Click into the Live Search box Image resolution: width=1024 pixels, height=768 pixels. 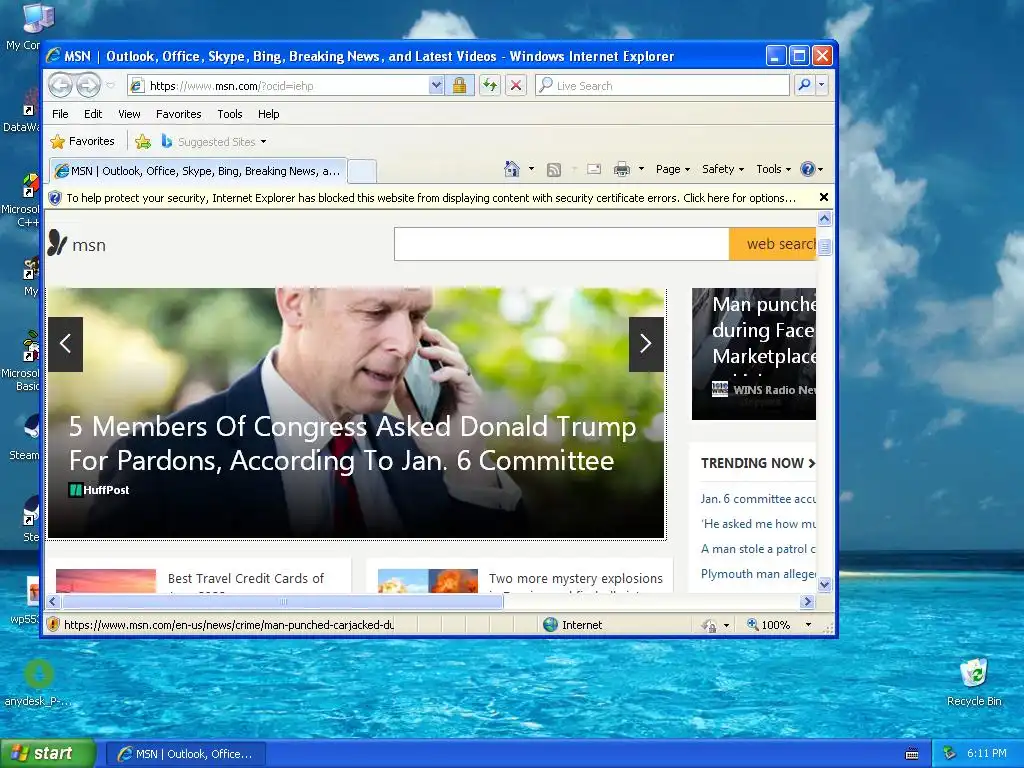point(662,86)
